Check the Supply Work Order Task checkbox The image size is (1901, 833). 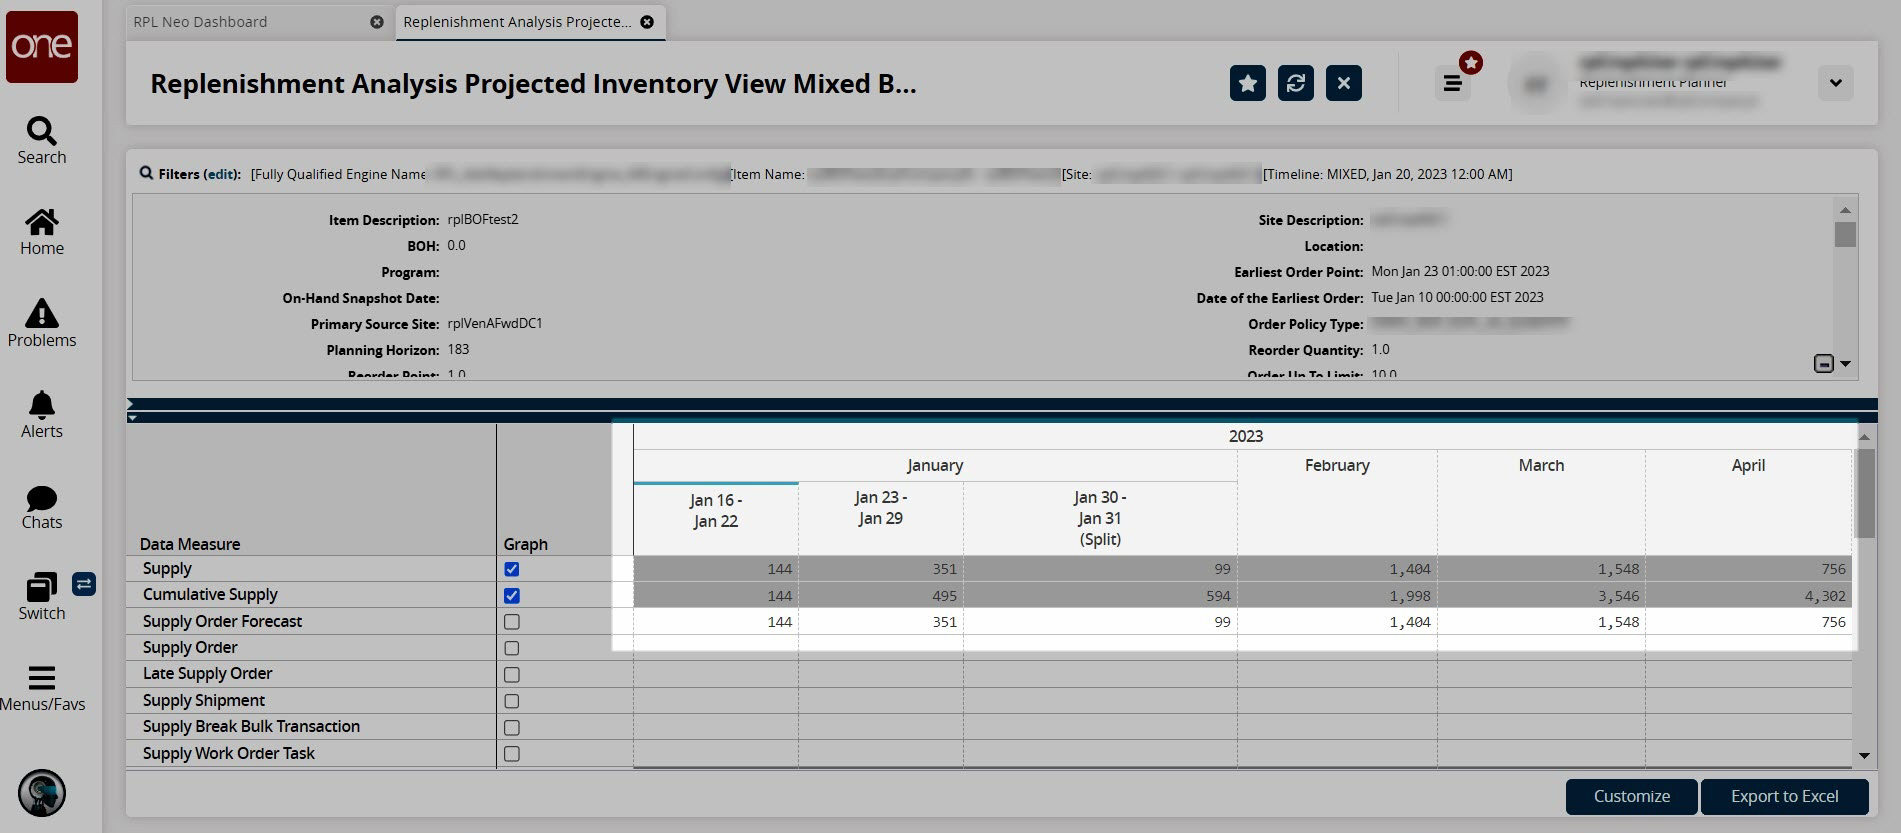(x=512, y=754)
